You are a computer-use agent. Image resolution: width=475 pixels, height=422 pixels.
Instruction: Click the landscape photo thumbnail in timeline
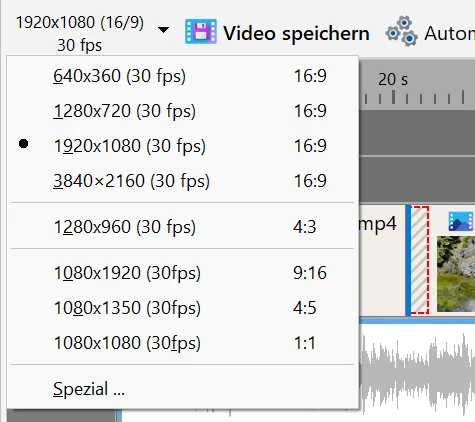[x=456, y=274]
